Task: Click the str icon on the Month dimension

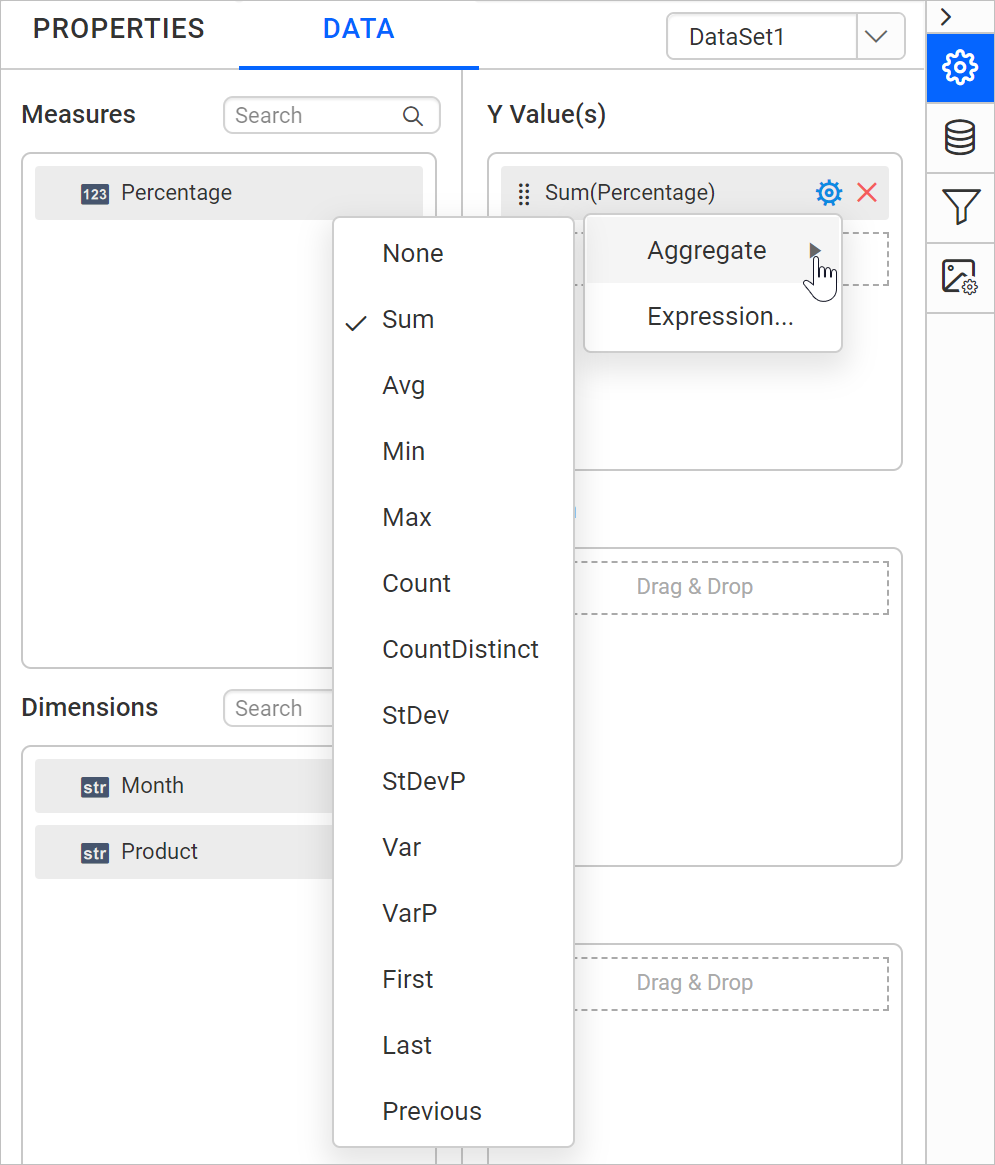Action: (x=94, y=787)
